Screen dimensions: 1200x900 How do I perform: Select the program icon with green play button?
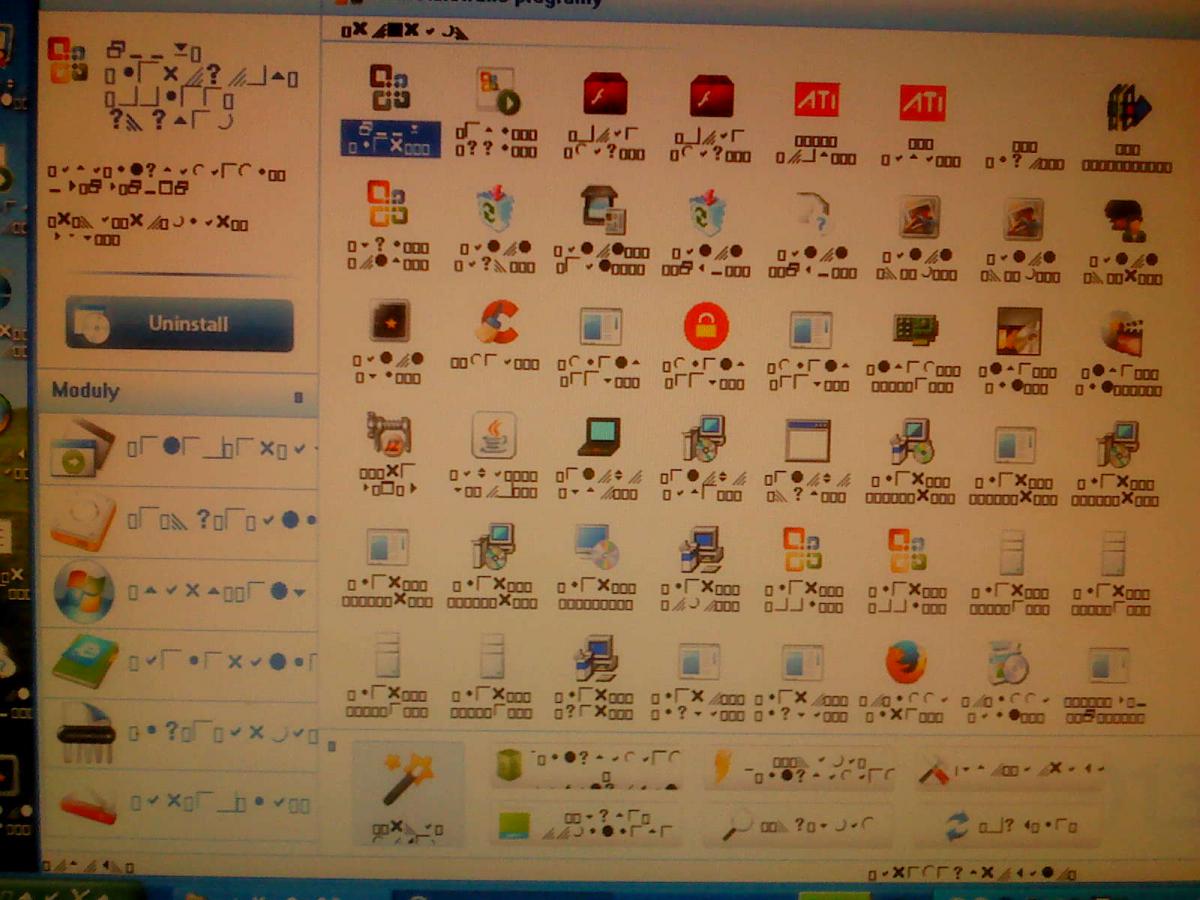pyautogui.click(x=496, y=91)
